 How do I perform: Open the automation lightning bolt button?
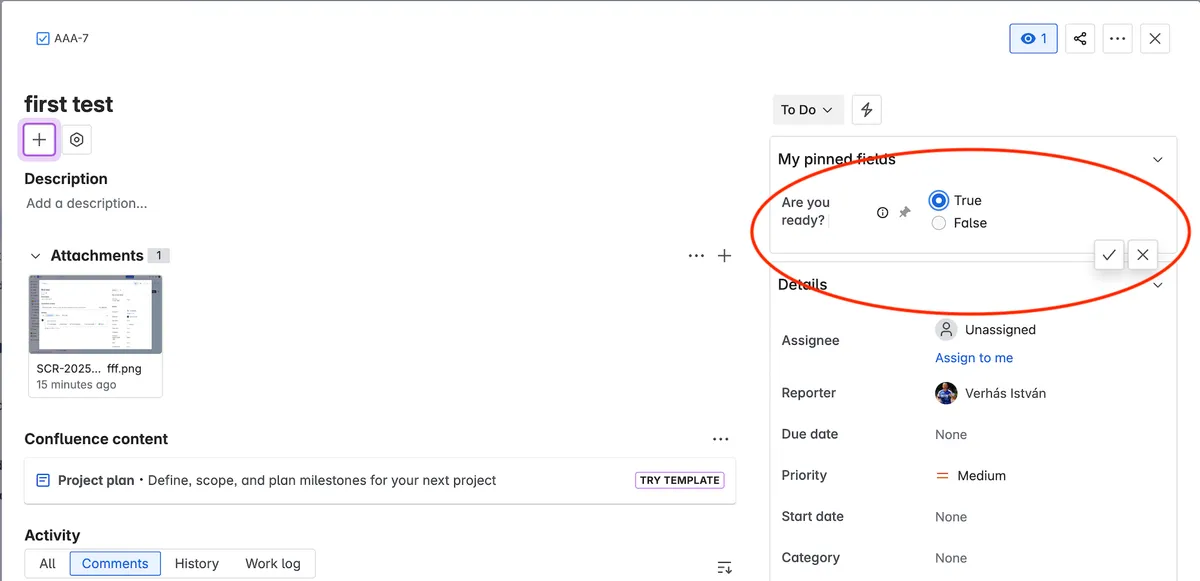tap(867, 110)
